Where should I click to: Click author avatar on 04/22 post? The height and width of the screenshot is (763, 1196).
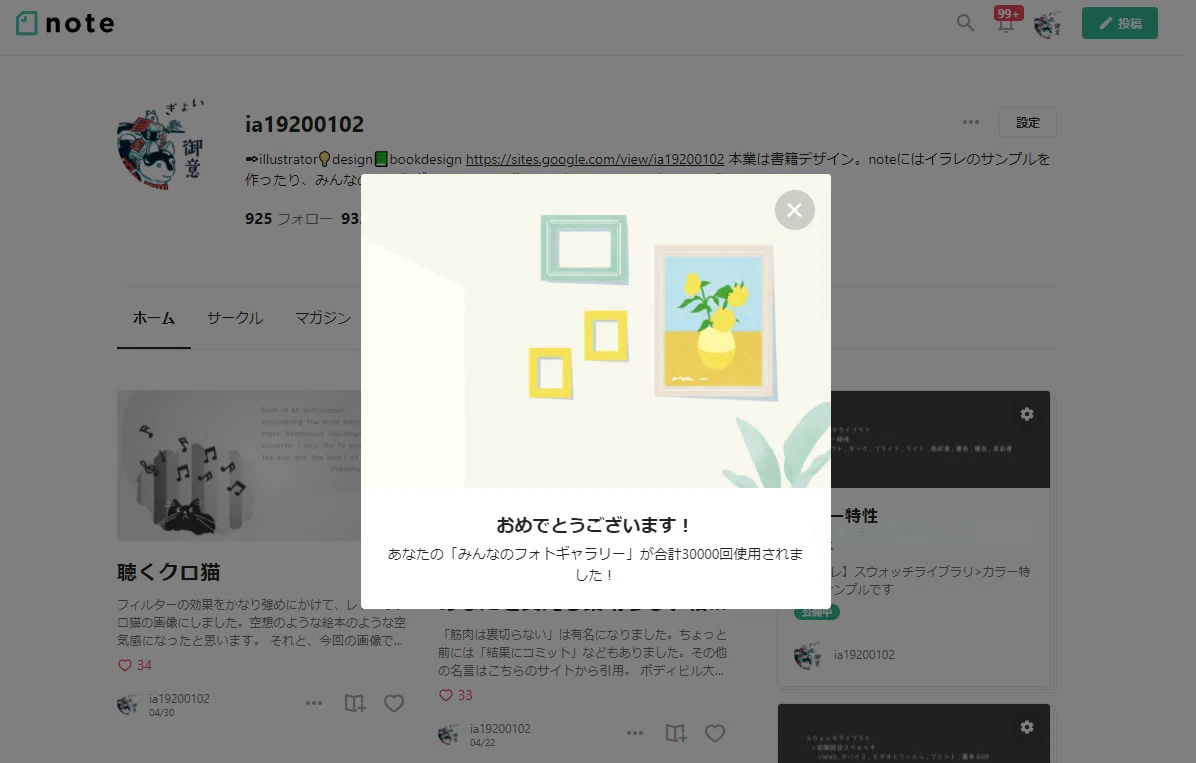448,734
